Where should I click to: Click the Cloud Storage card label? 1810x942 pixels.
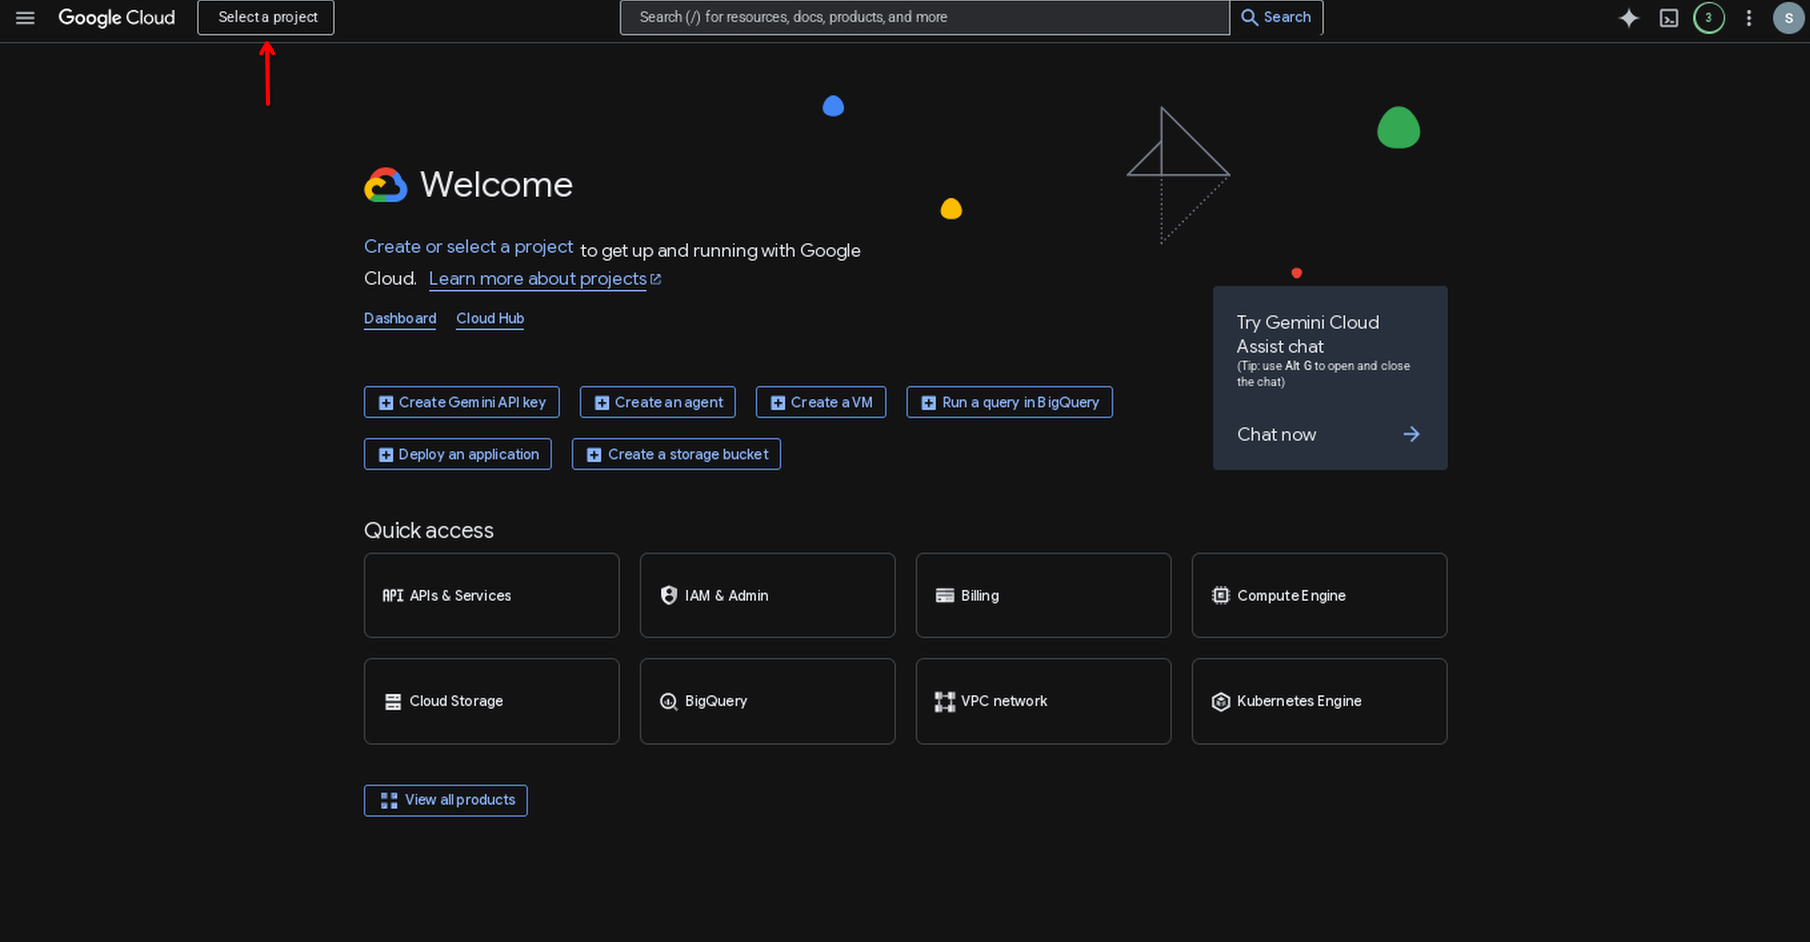tap(456, 701)
